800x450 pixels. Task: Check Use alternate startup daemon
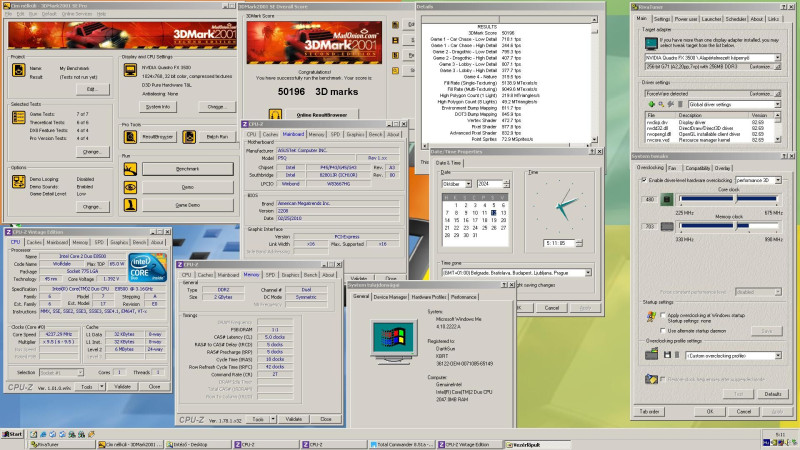click(x=663, y=331)
